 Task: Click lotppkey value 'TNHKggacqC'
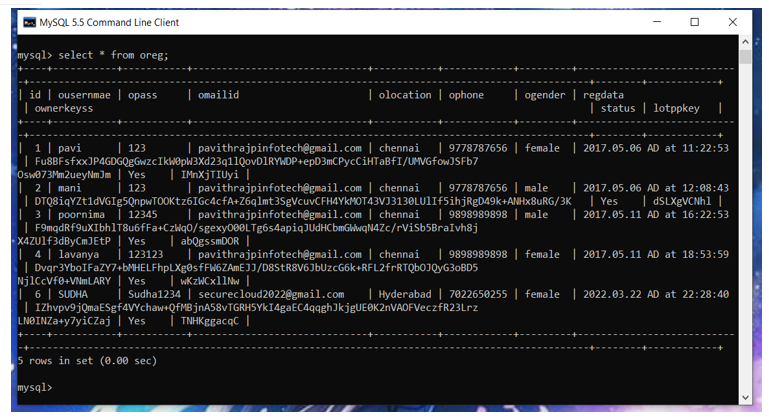(209, 321)
